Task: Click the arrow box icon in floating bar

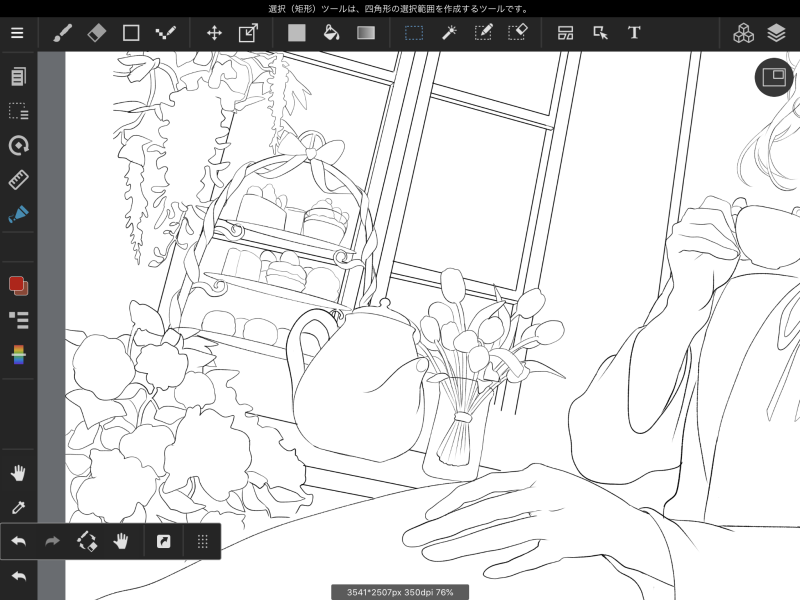Action: [163, 541]
